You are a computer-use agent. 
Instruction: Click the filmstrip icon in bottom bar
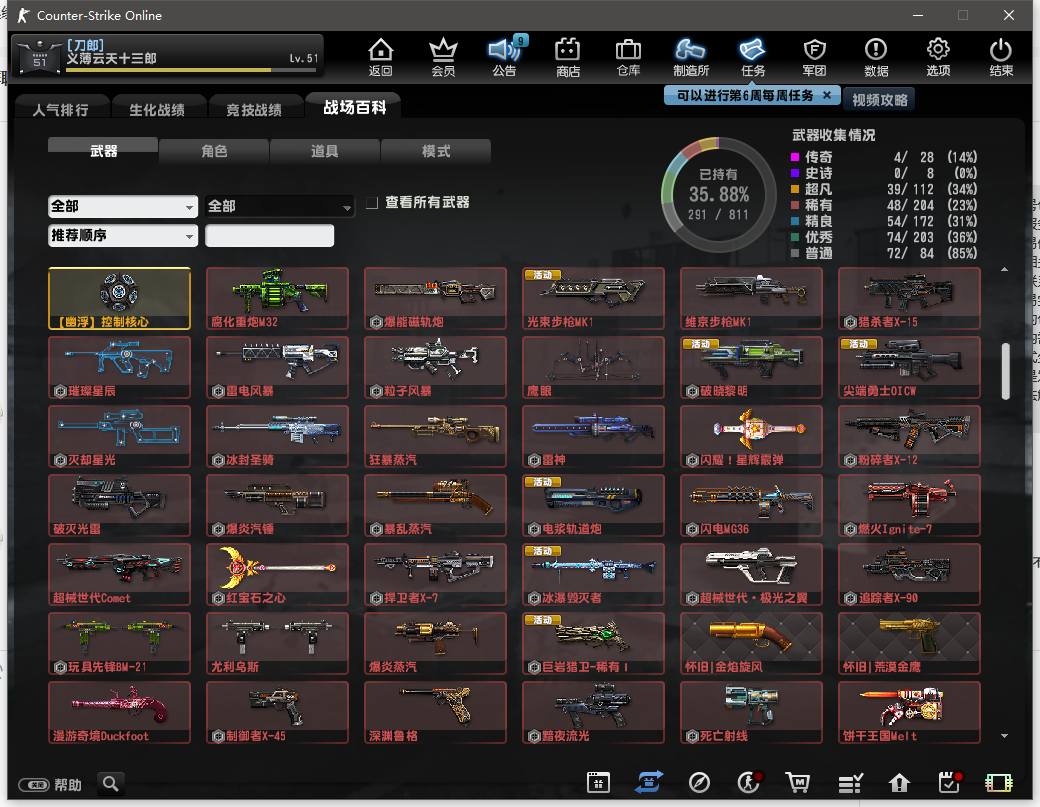pyautogui.click(x=999, y=783)
